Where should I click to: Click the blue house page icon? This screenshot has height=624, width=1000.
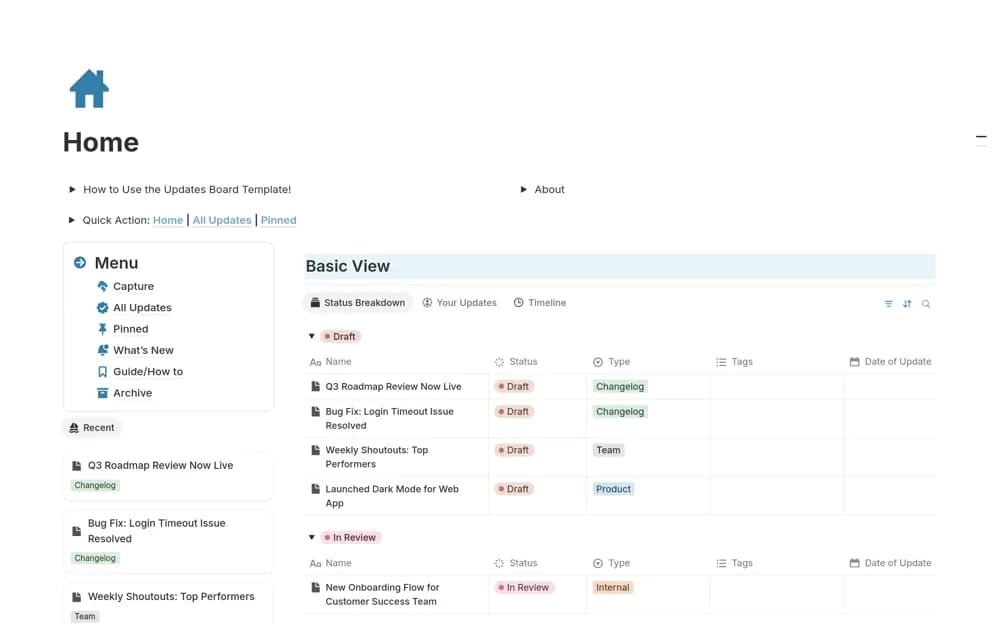[x=89, y=88]
